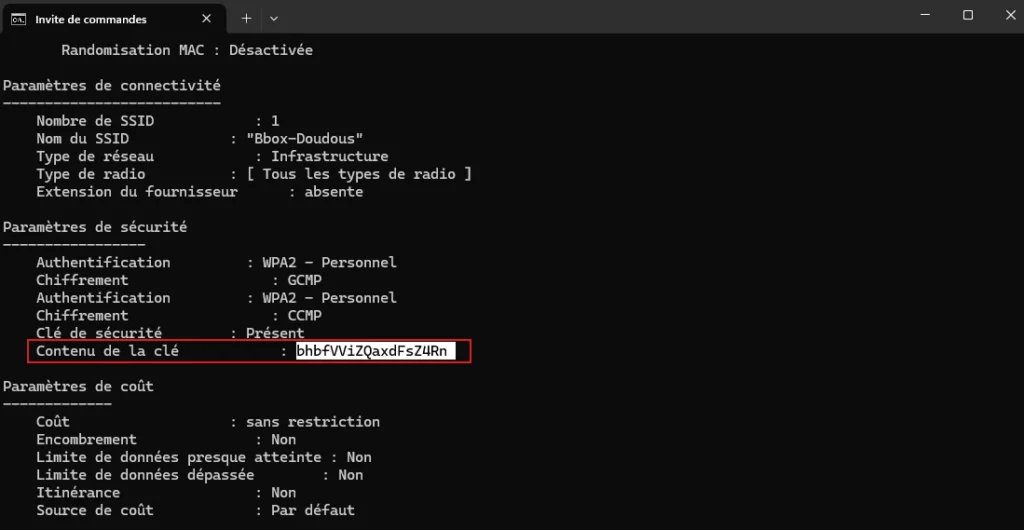Click the command prompt icon in the tab

point(18,19)
